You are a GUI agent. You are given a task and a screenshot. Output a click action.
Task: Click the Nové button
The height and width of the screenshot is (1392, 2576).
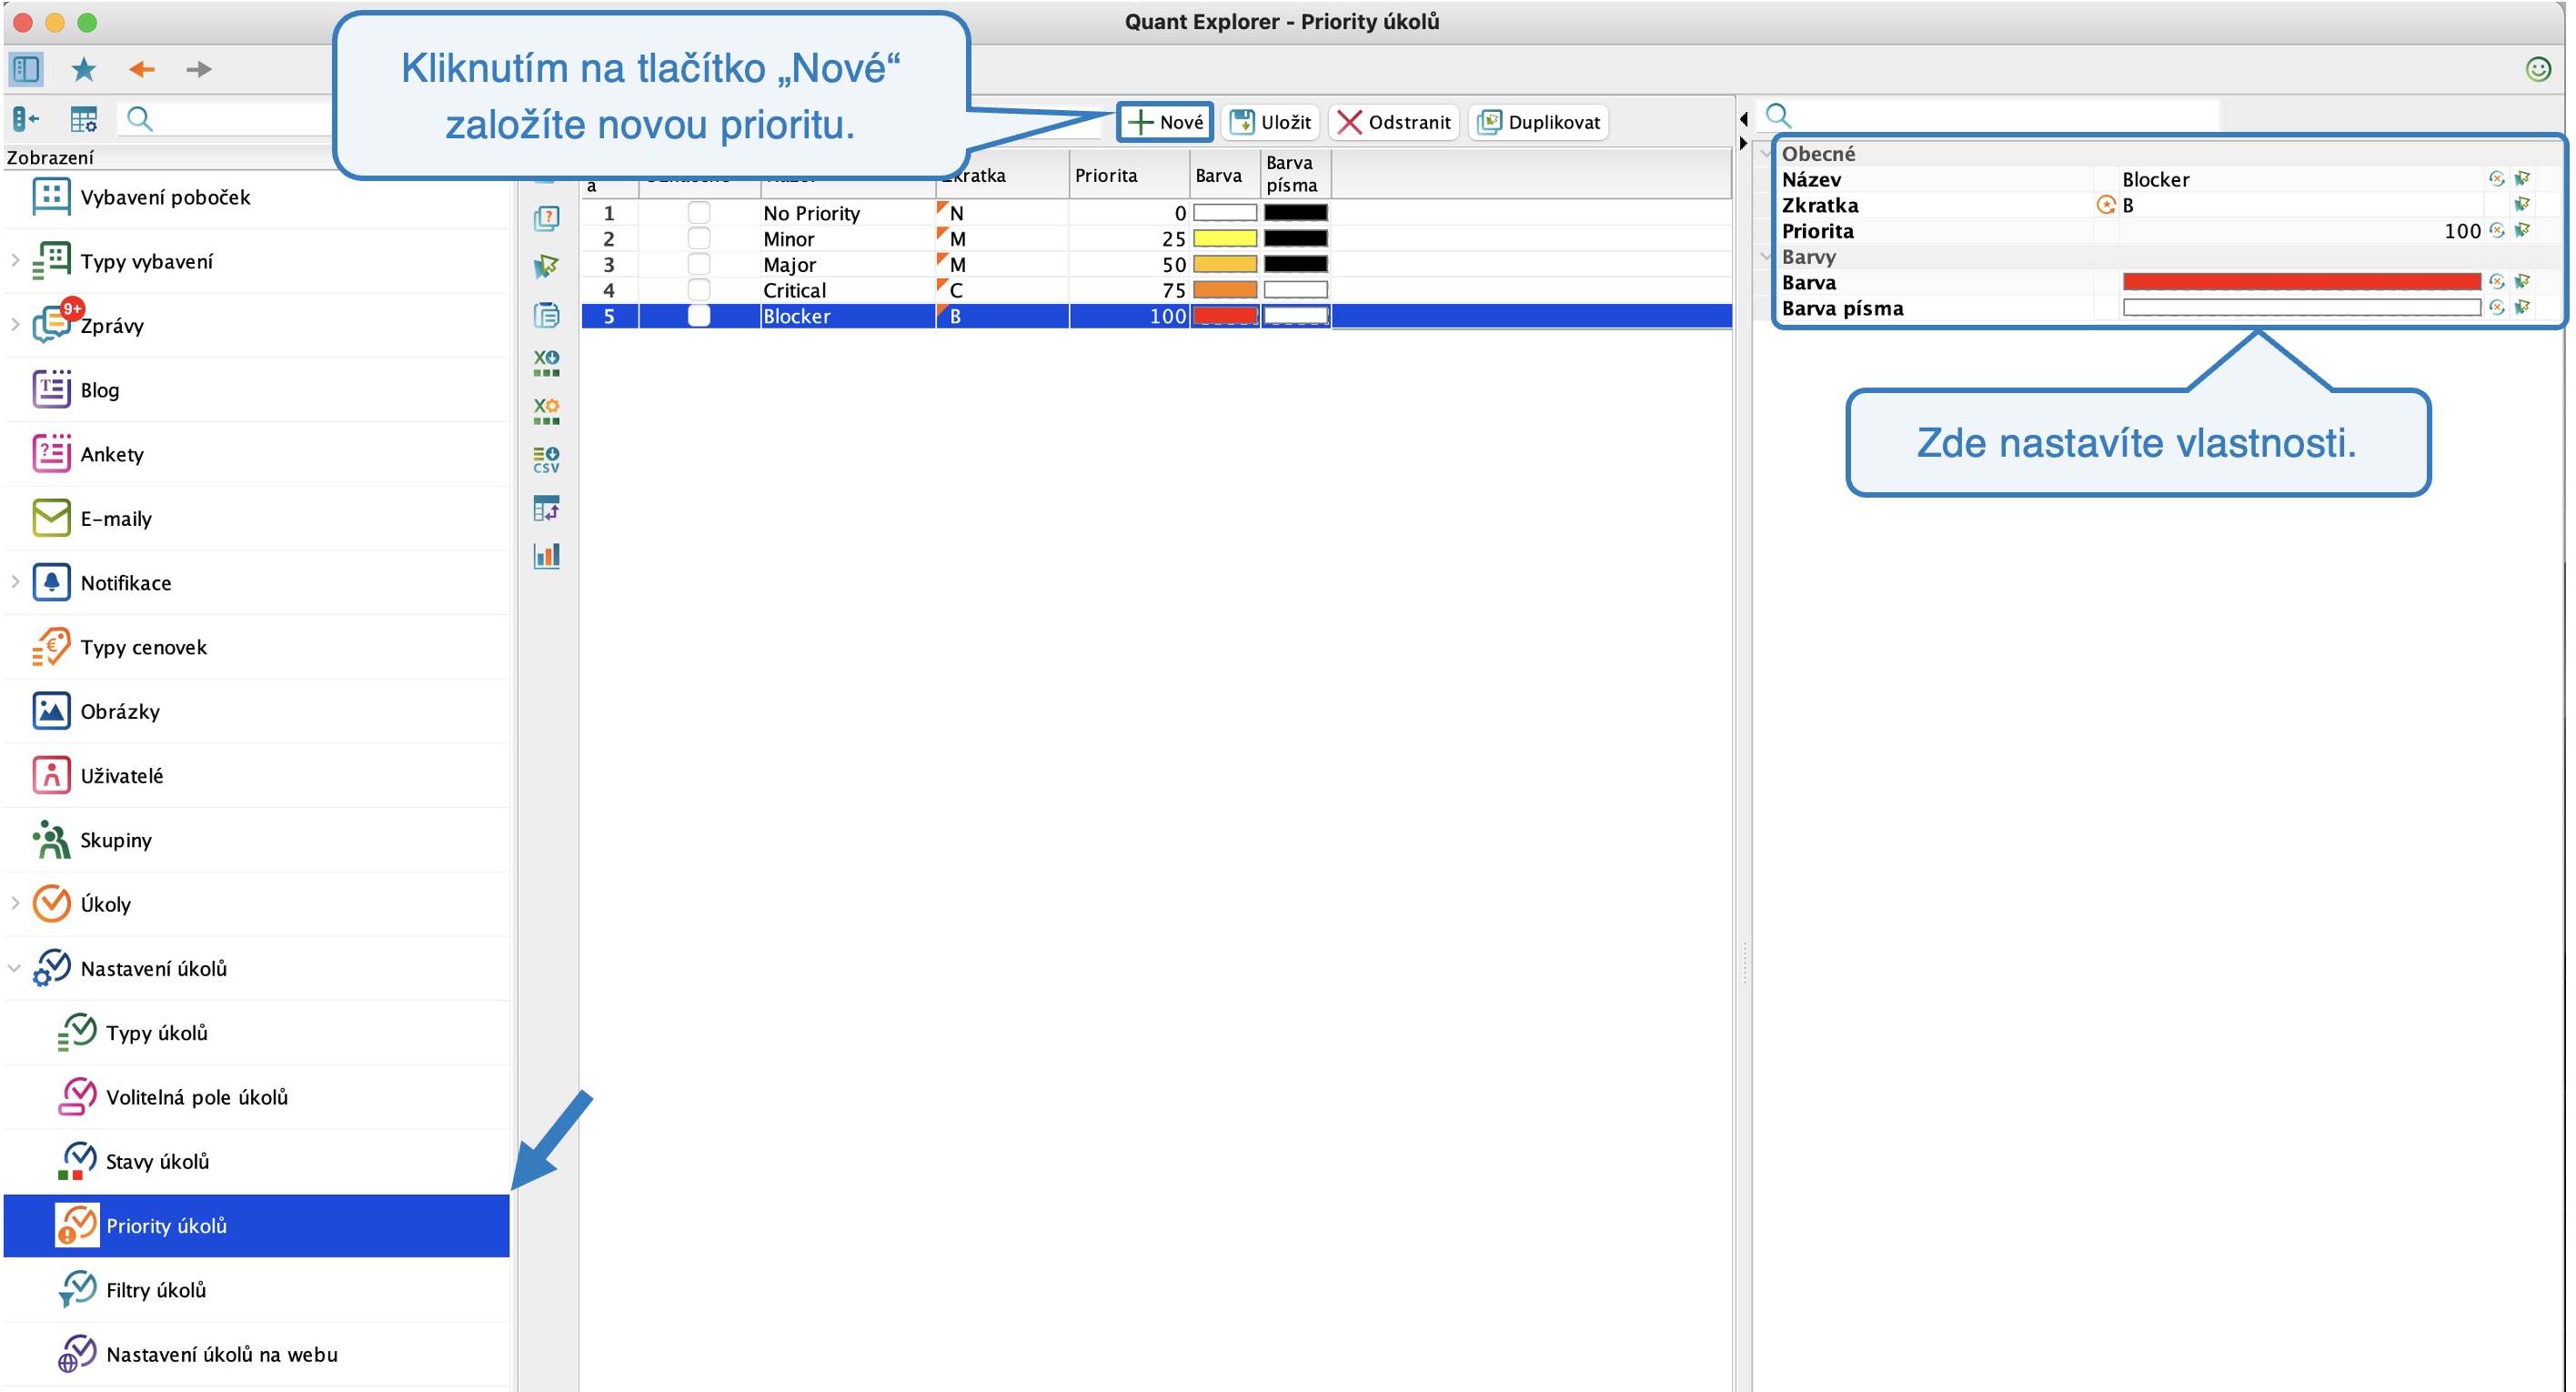point(1166,122)
